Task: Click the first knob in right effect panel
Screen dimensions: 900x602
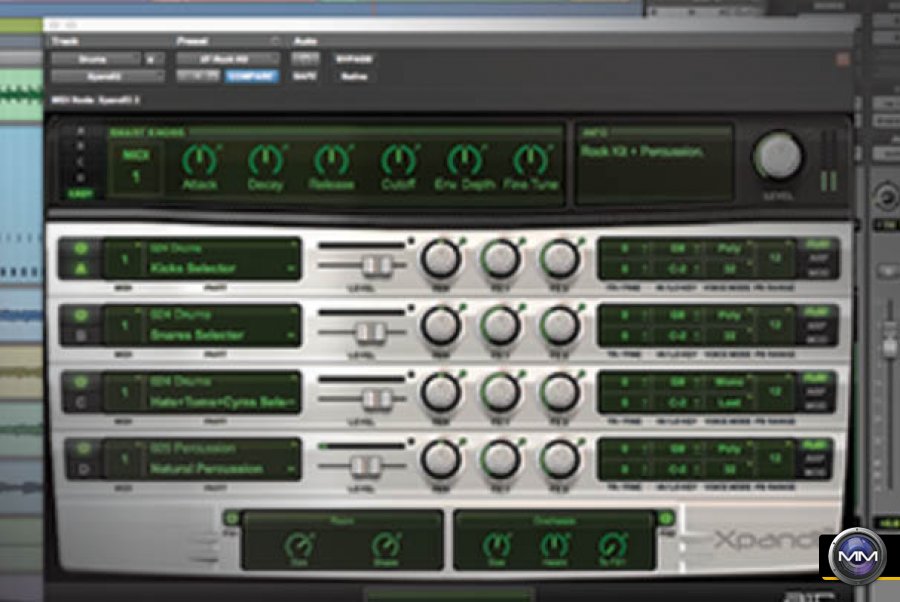Action: 496,545
